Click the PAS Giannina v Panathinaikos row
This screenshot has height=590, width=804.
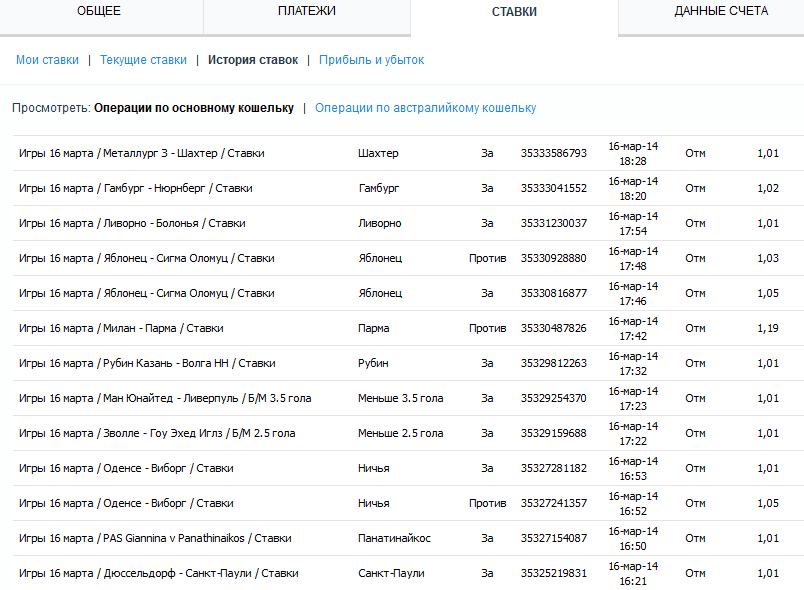[155, 538]
